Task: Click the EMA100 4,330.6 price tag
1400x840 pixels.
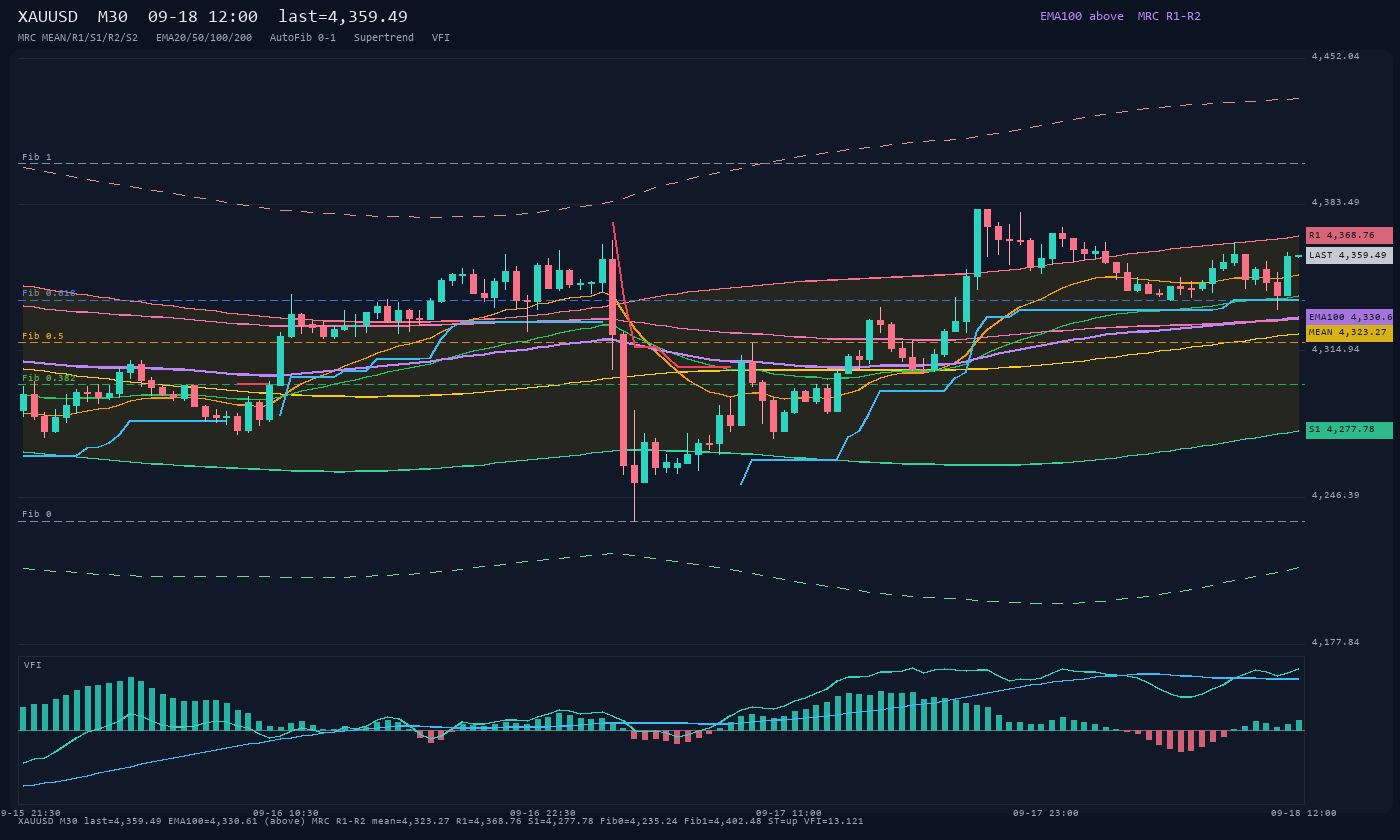Action: tap(1349, 317)
